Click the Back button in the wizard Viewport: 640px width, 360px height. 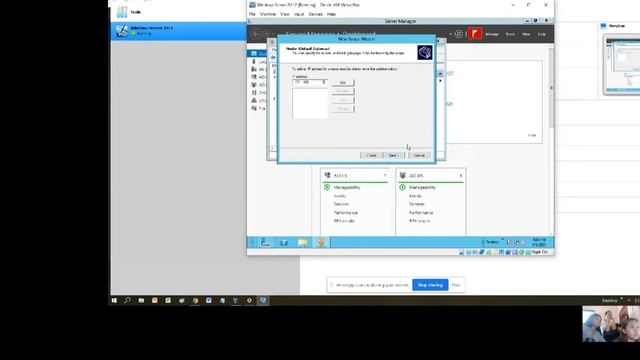point(371,156)
